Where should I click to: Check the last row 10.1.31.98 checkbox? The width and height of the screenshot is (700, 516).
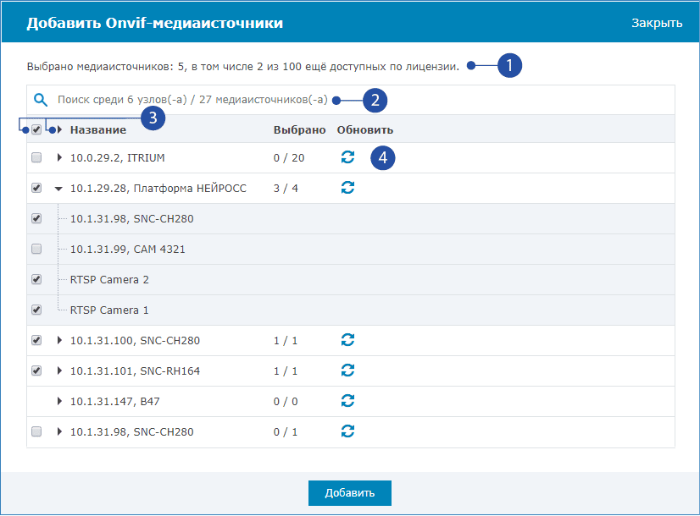pyautogui.click(x=37, y=432)
